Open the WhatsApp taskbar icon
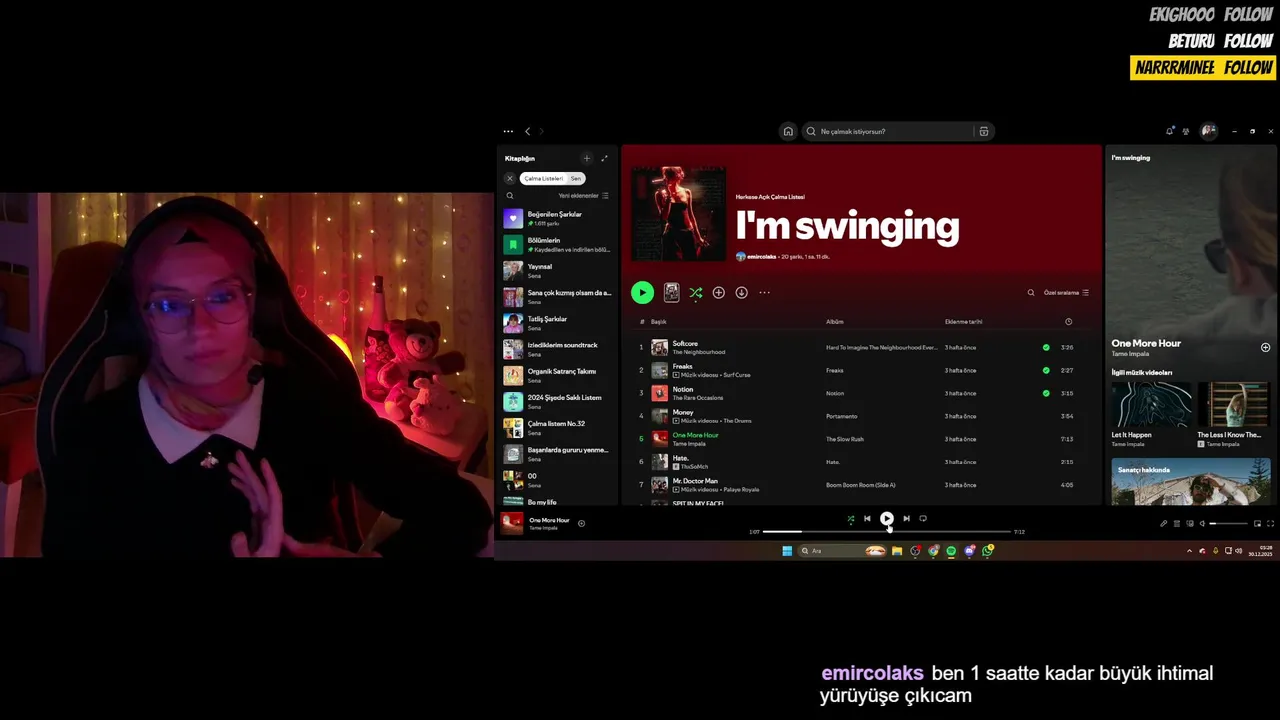The image size is (1280, 720). tap(987, 551)
